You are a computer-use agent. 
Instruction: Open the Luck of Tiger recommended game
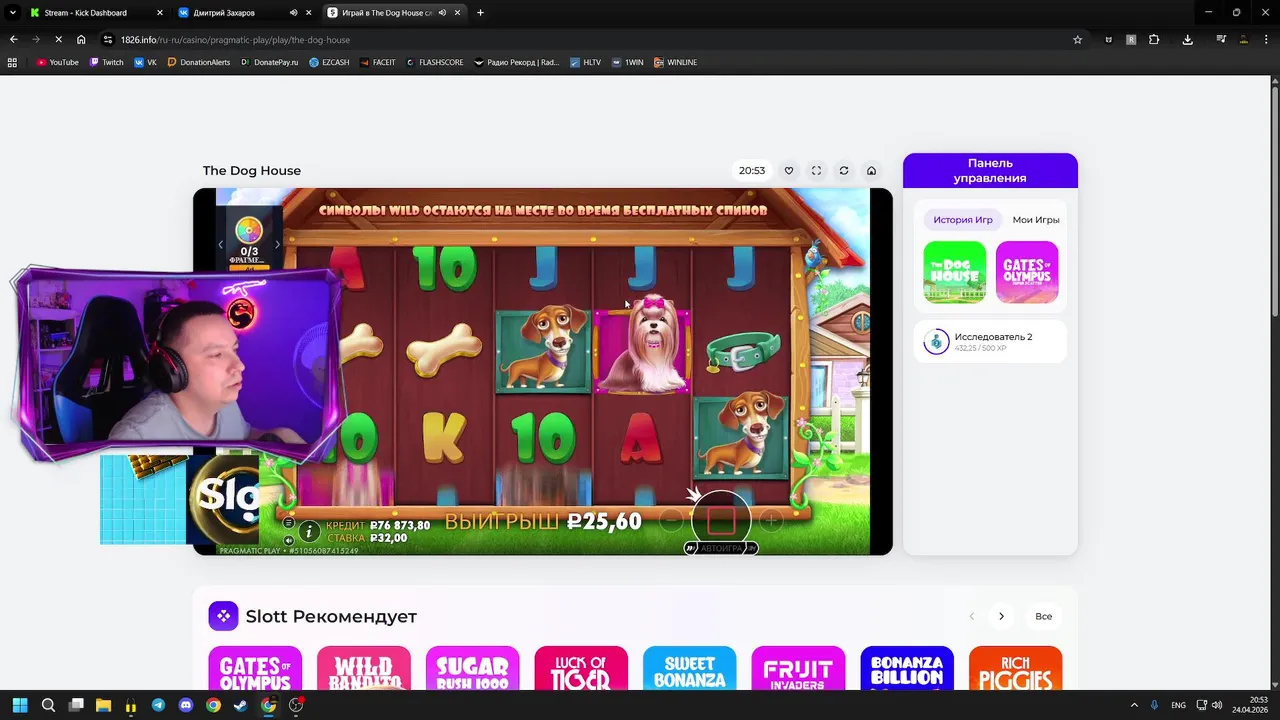[x=581, y=668]
